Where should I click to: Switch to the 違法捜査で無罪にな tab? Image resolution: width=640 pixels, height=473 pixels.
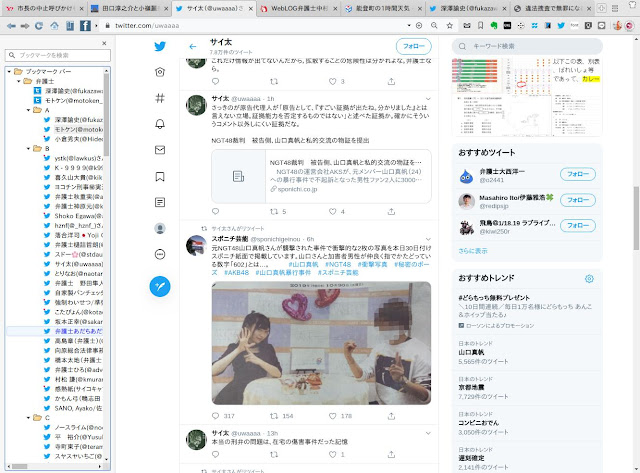pyautogui.click(x=552, y=9)
